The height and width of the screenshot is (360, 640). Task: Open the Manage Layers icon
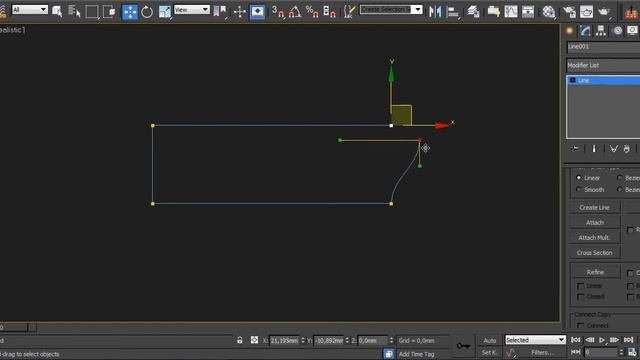(473, 11)
